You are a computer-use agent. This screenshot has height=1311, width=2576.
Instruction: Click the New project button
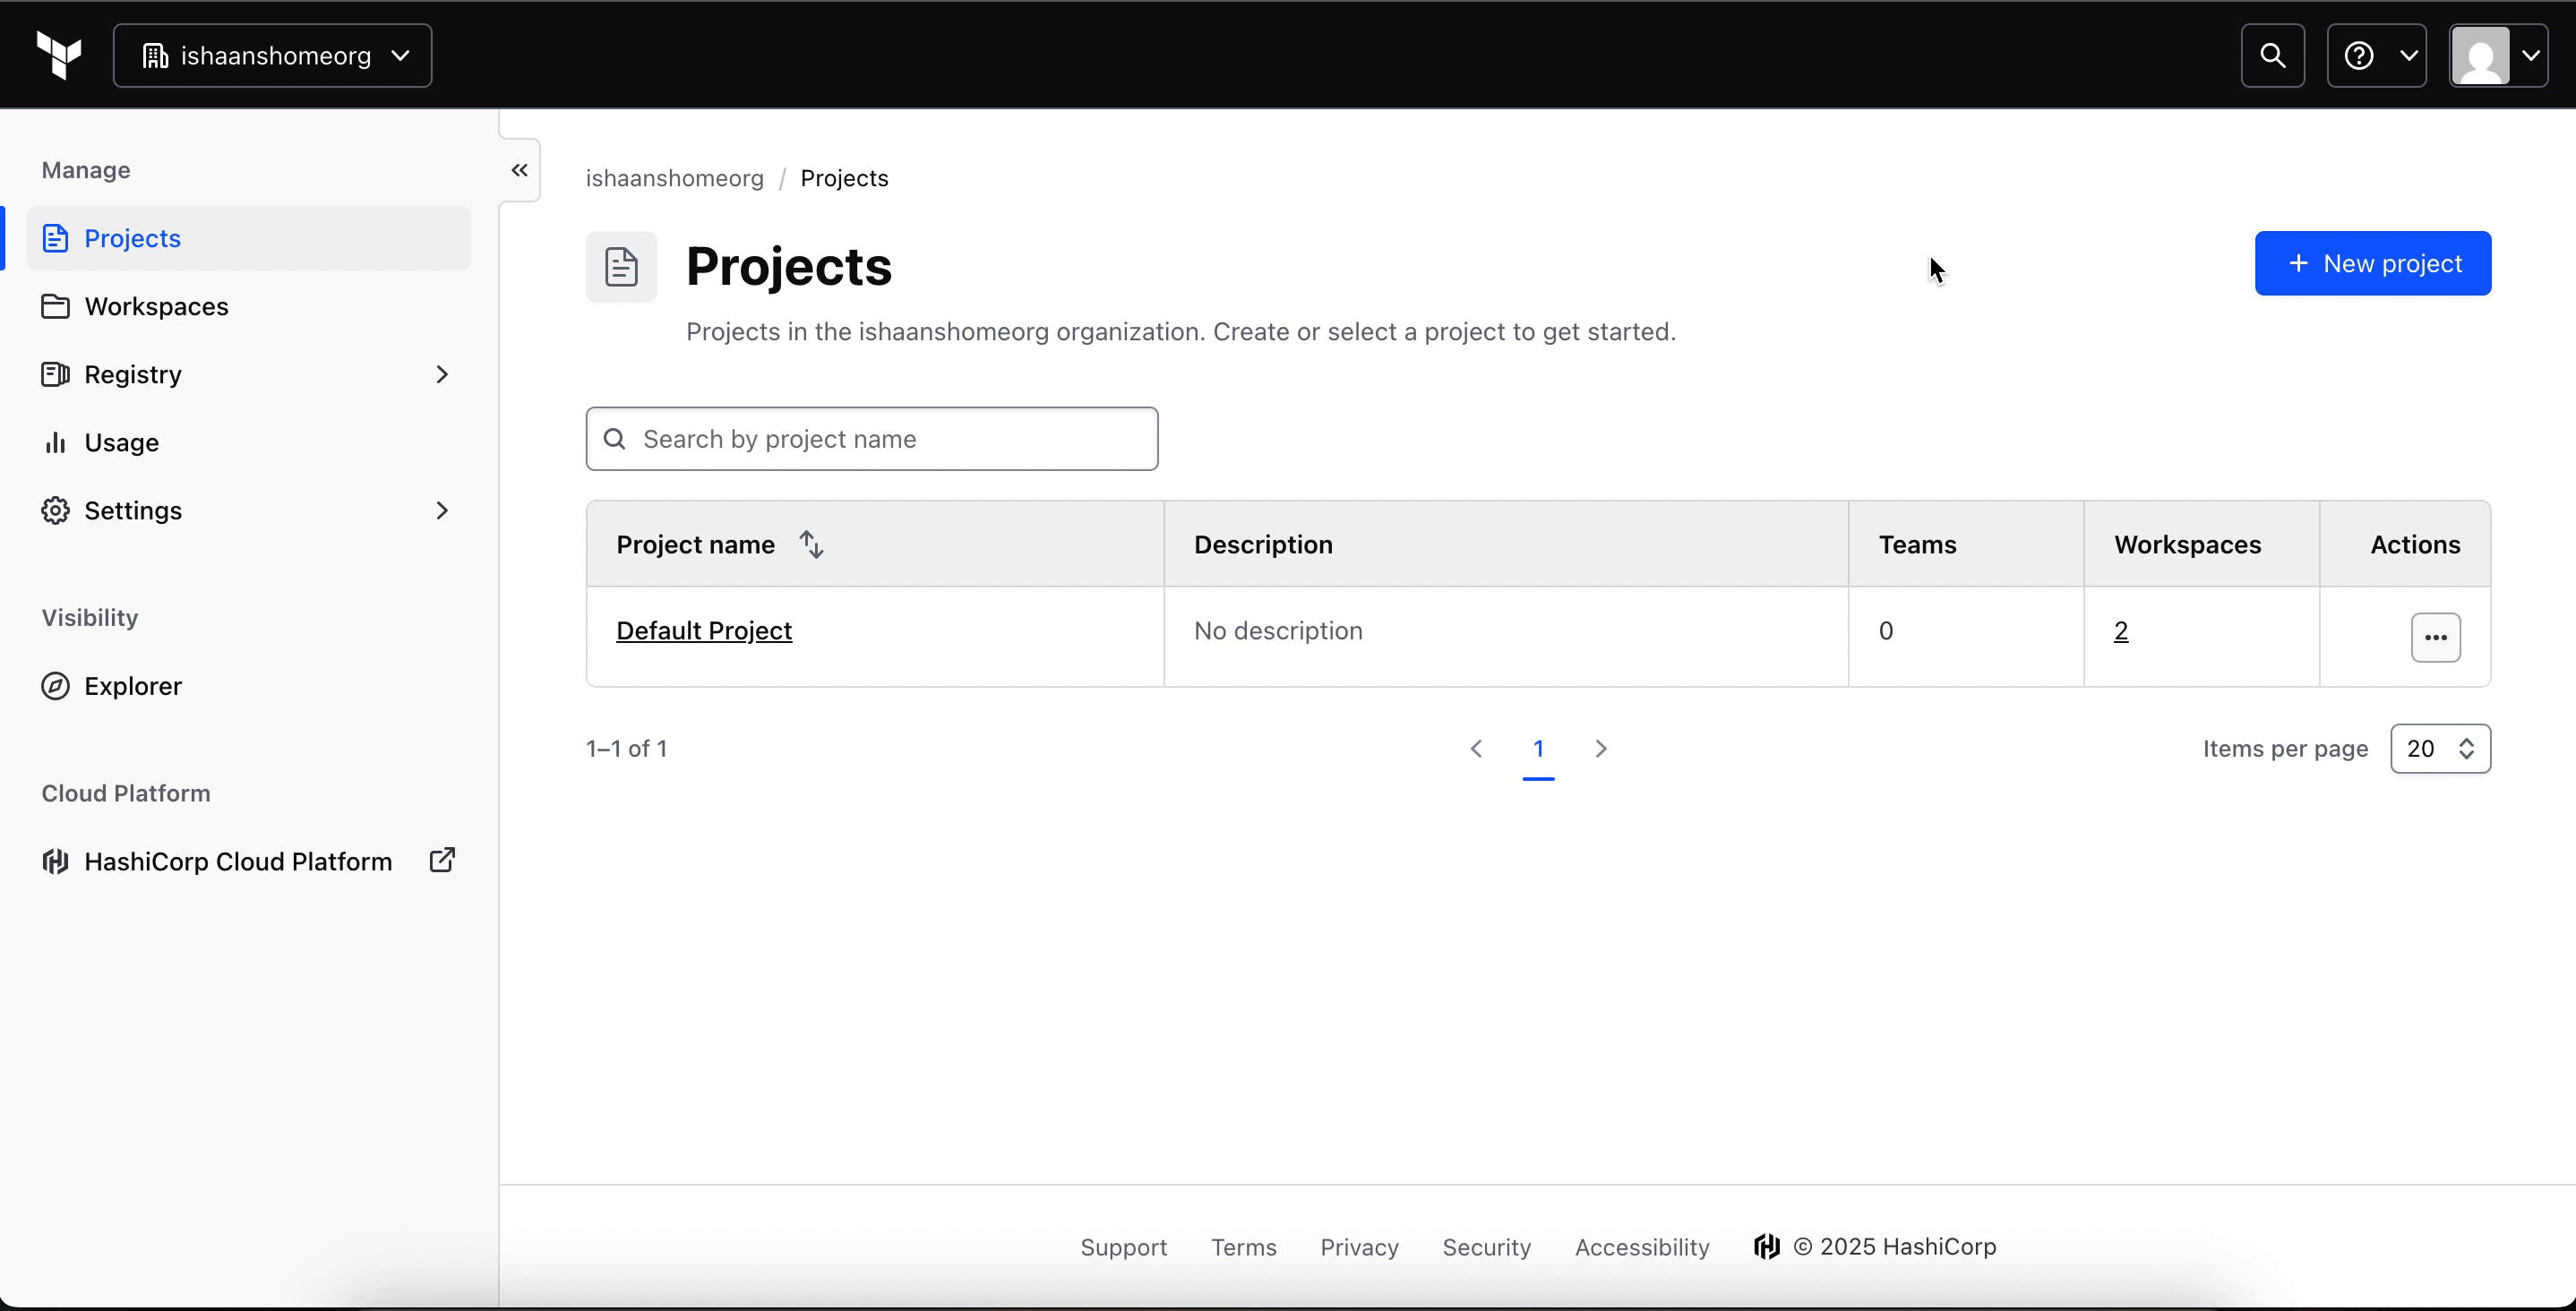[2372, 264]
